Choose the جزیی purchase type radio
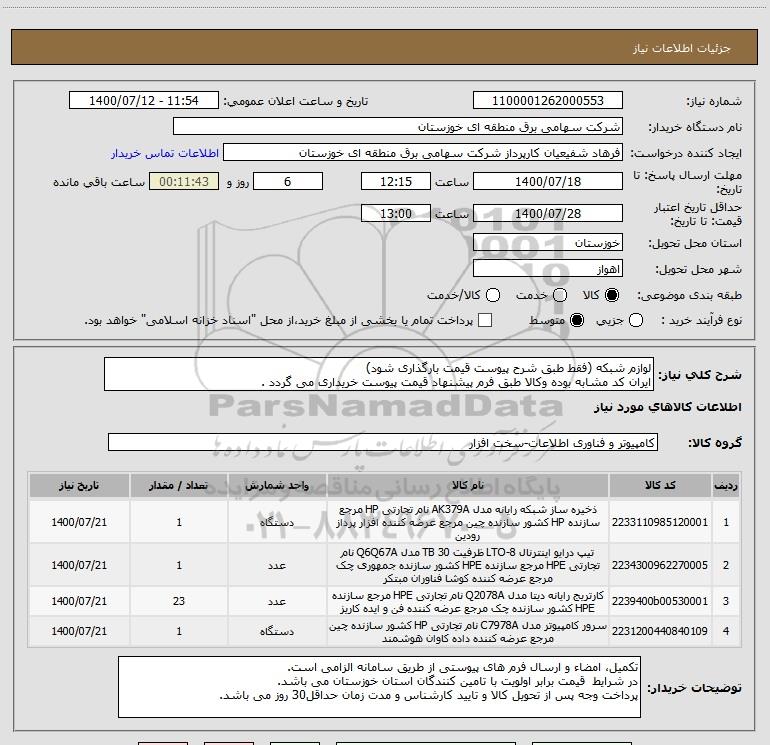 click(635, 320)
